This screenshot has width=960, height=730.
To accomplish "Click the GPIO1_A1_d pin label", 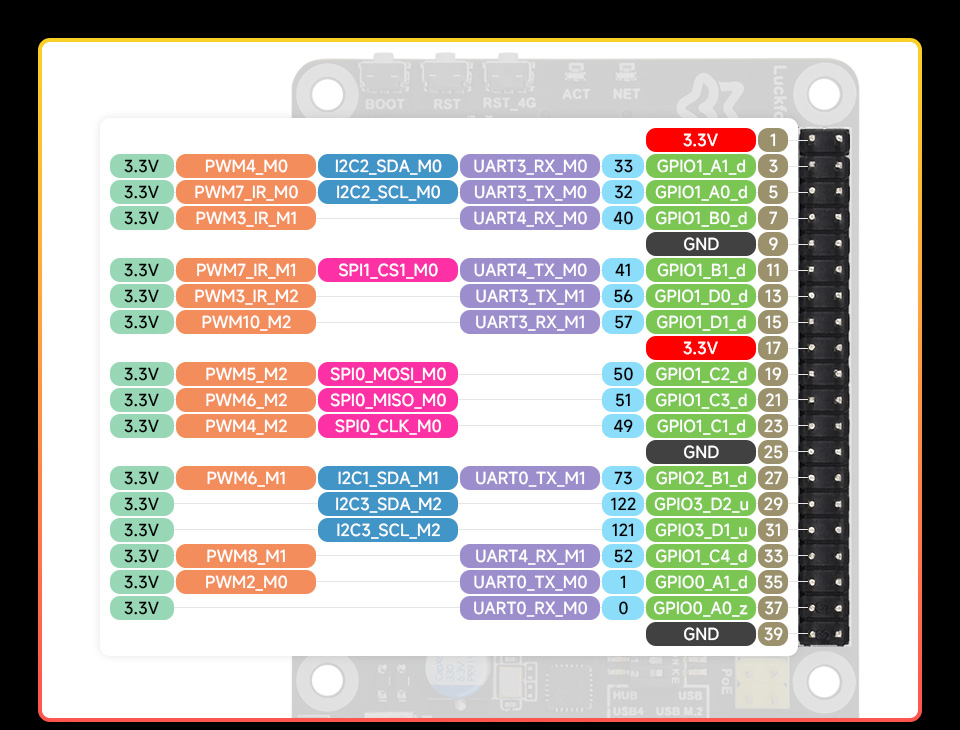I will pyautogui.click(x=701, y=166).
